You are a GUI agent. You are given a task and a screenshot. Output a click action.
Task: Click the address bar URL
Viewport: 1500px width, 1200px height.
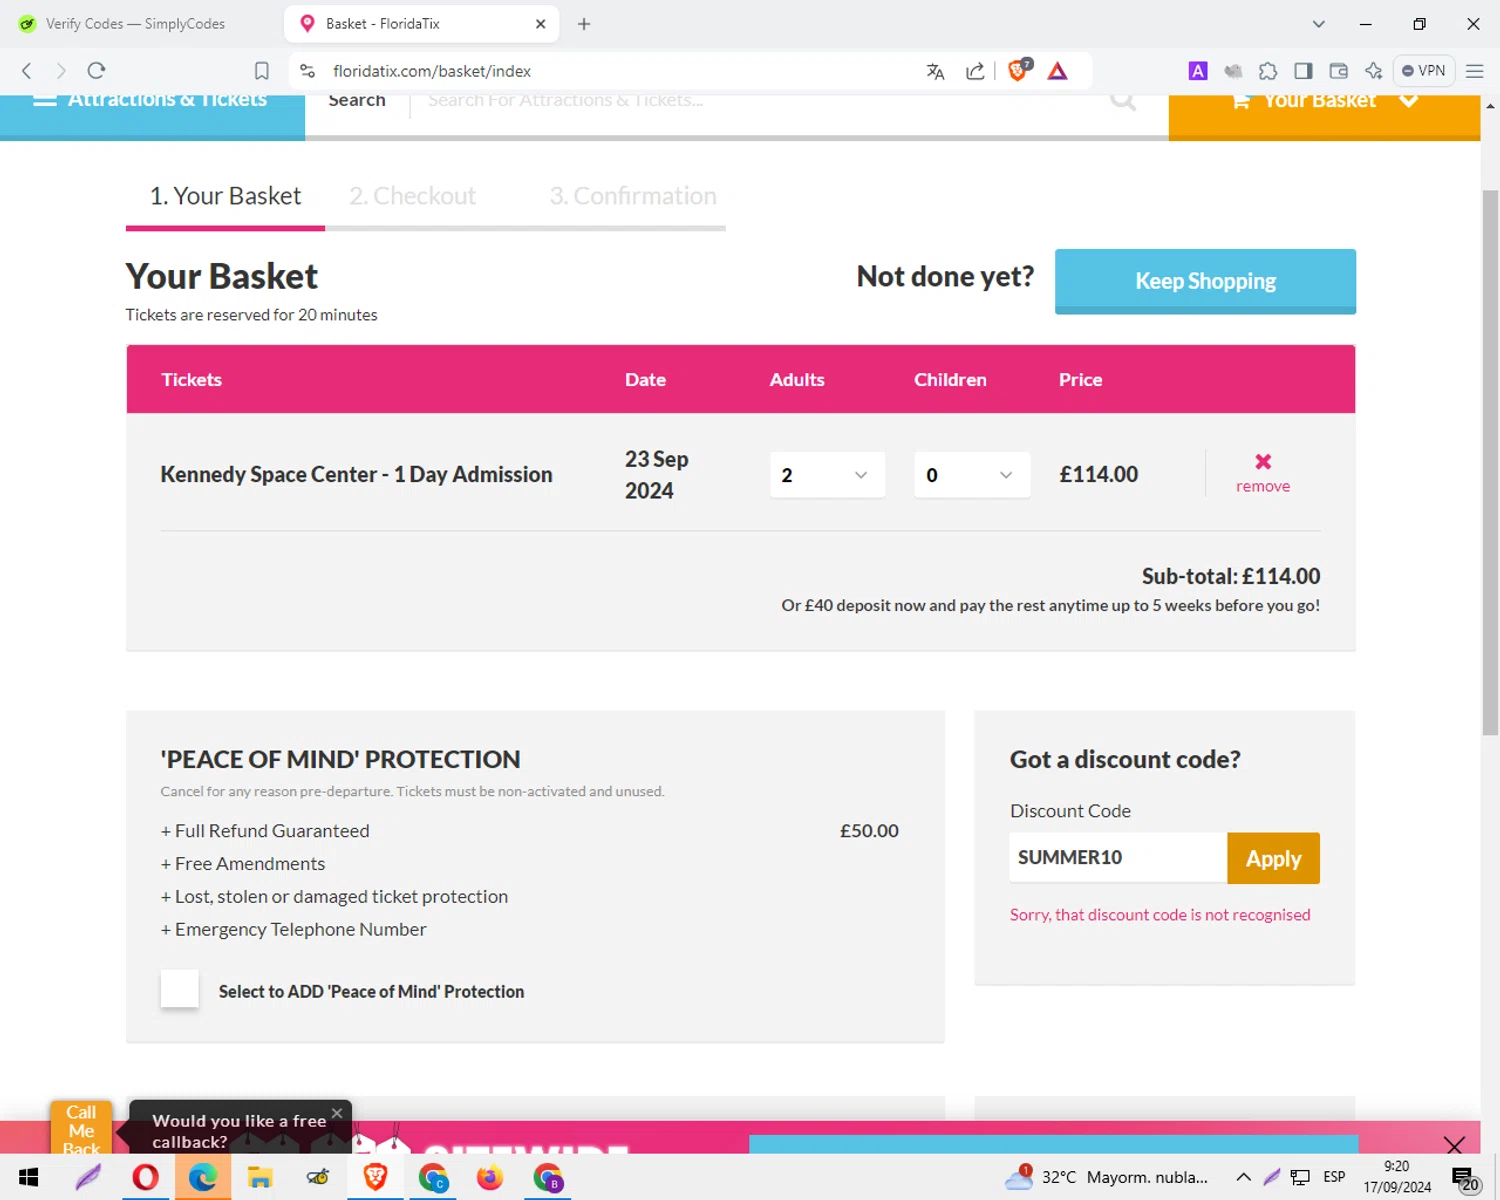click(x=432, y=71)
